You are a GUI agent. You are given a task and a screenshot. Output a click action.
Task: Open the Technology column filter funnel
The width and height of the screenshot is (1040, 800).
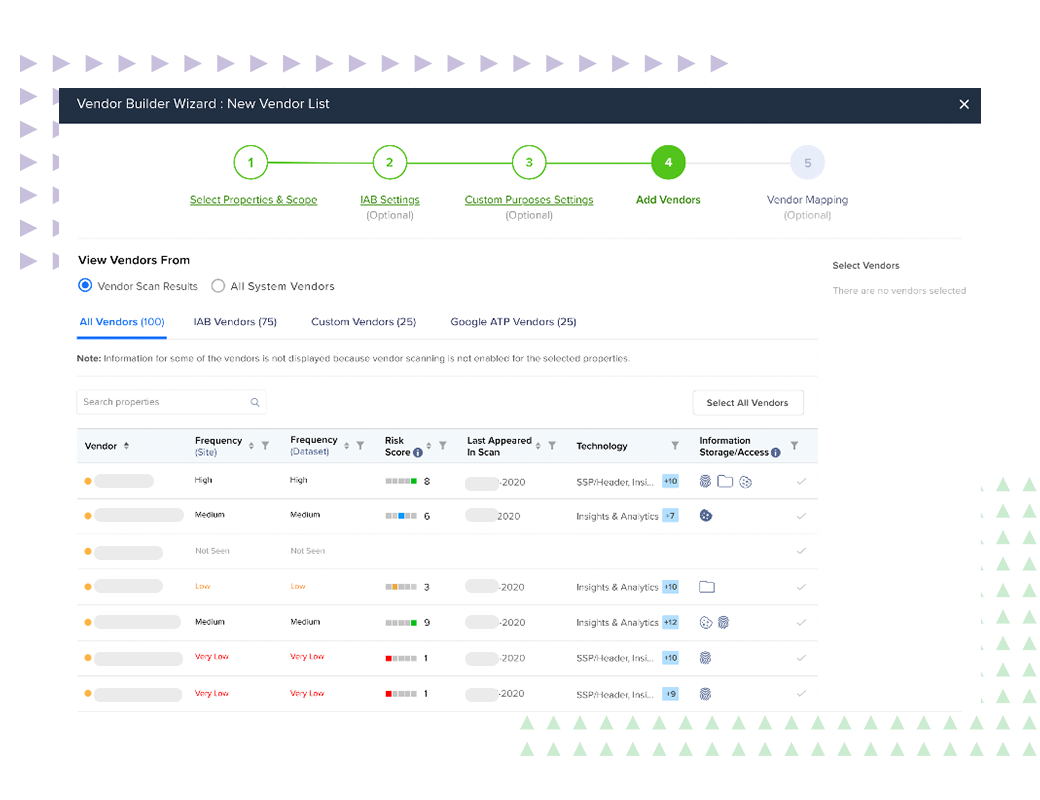coord(675,446)
